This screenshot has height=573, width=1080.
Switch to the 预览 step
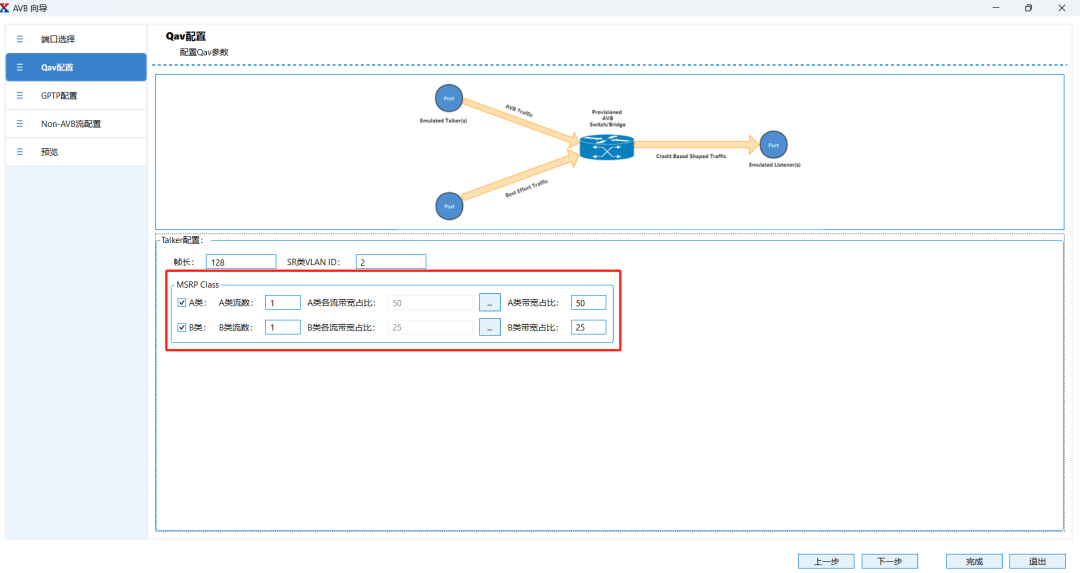click(x=76, y=152)
